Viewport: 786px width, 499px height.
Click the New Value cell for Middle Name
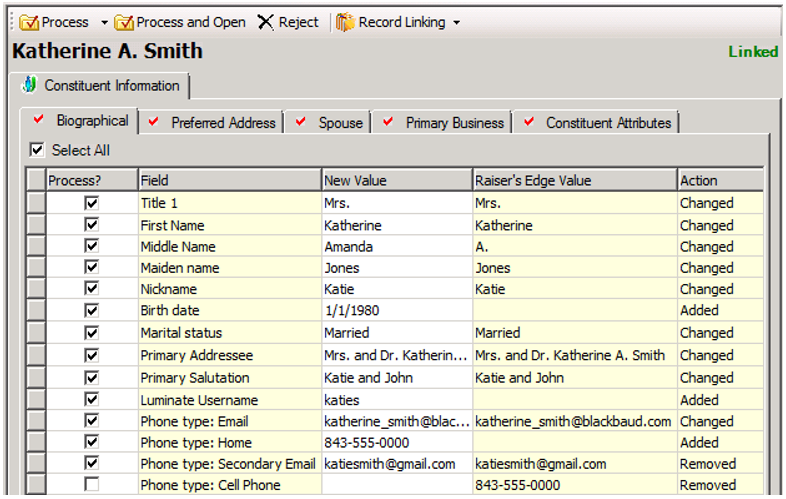396,247
